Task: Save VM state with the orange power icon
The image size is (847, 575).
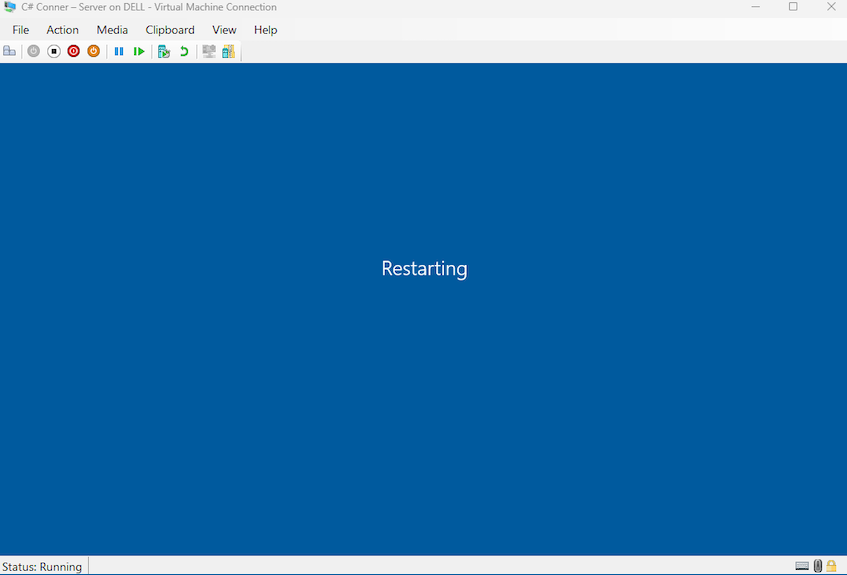Action: [93, 51]
